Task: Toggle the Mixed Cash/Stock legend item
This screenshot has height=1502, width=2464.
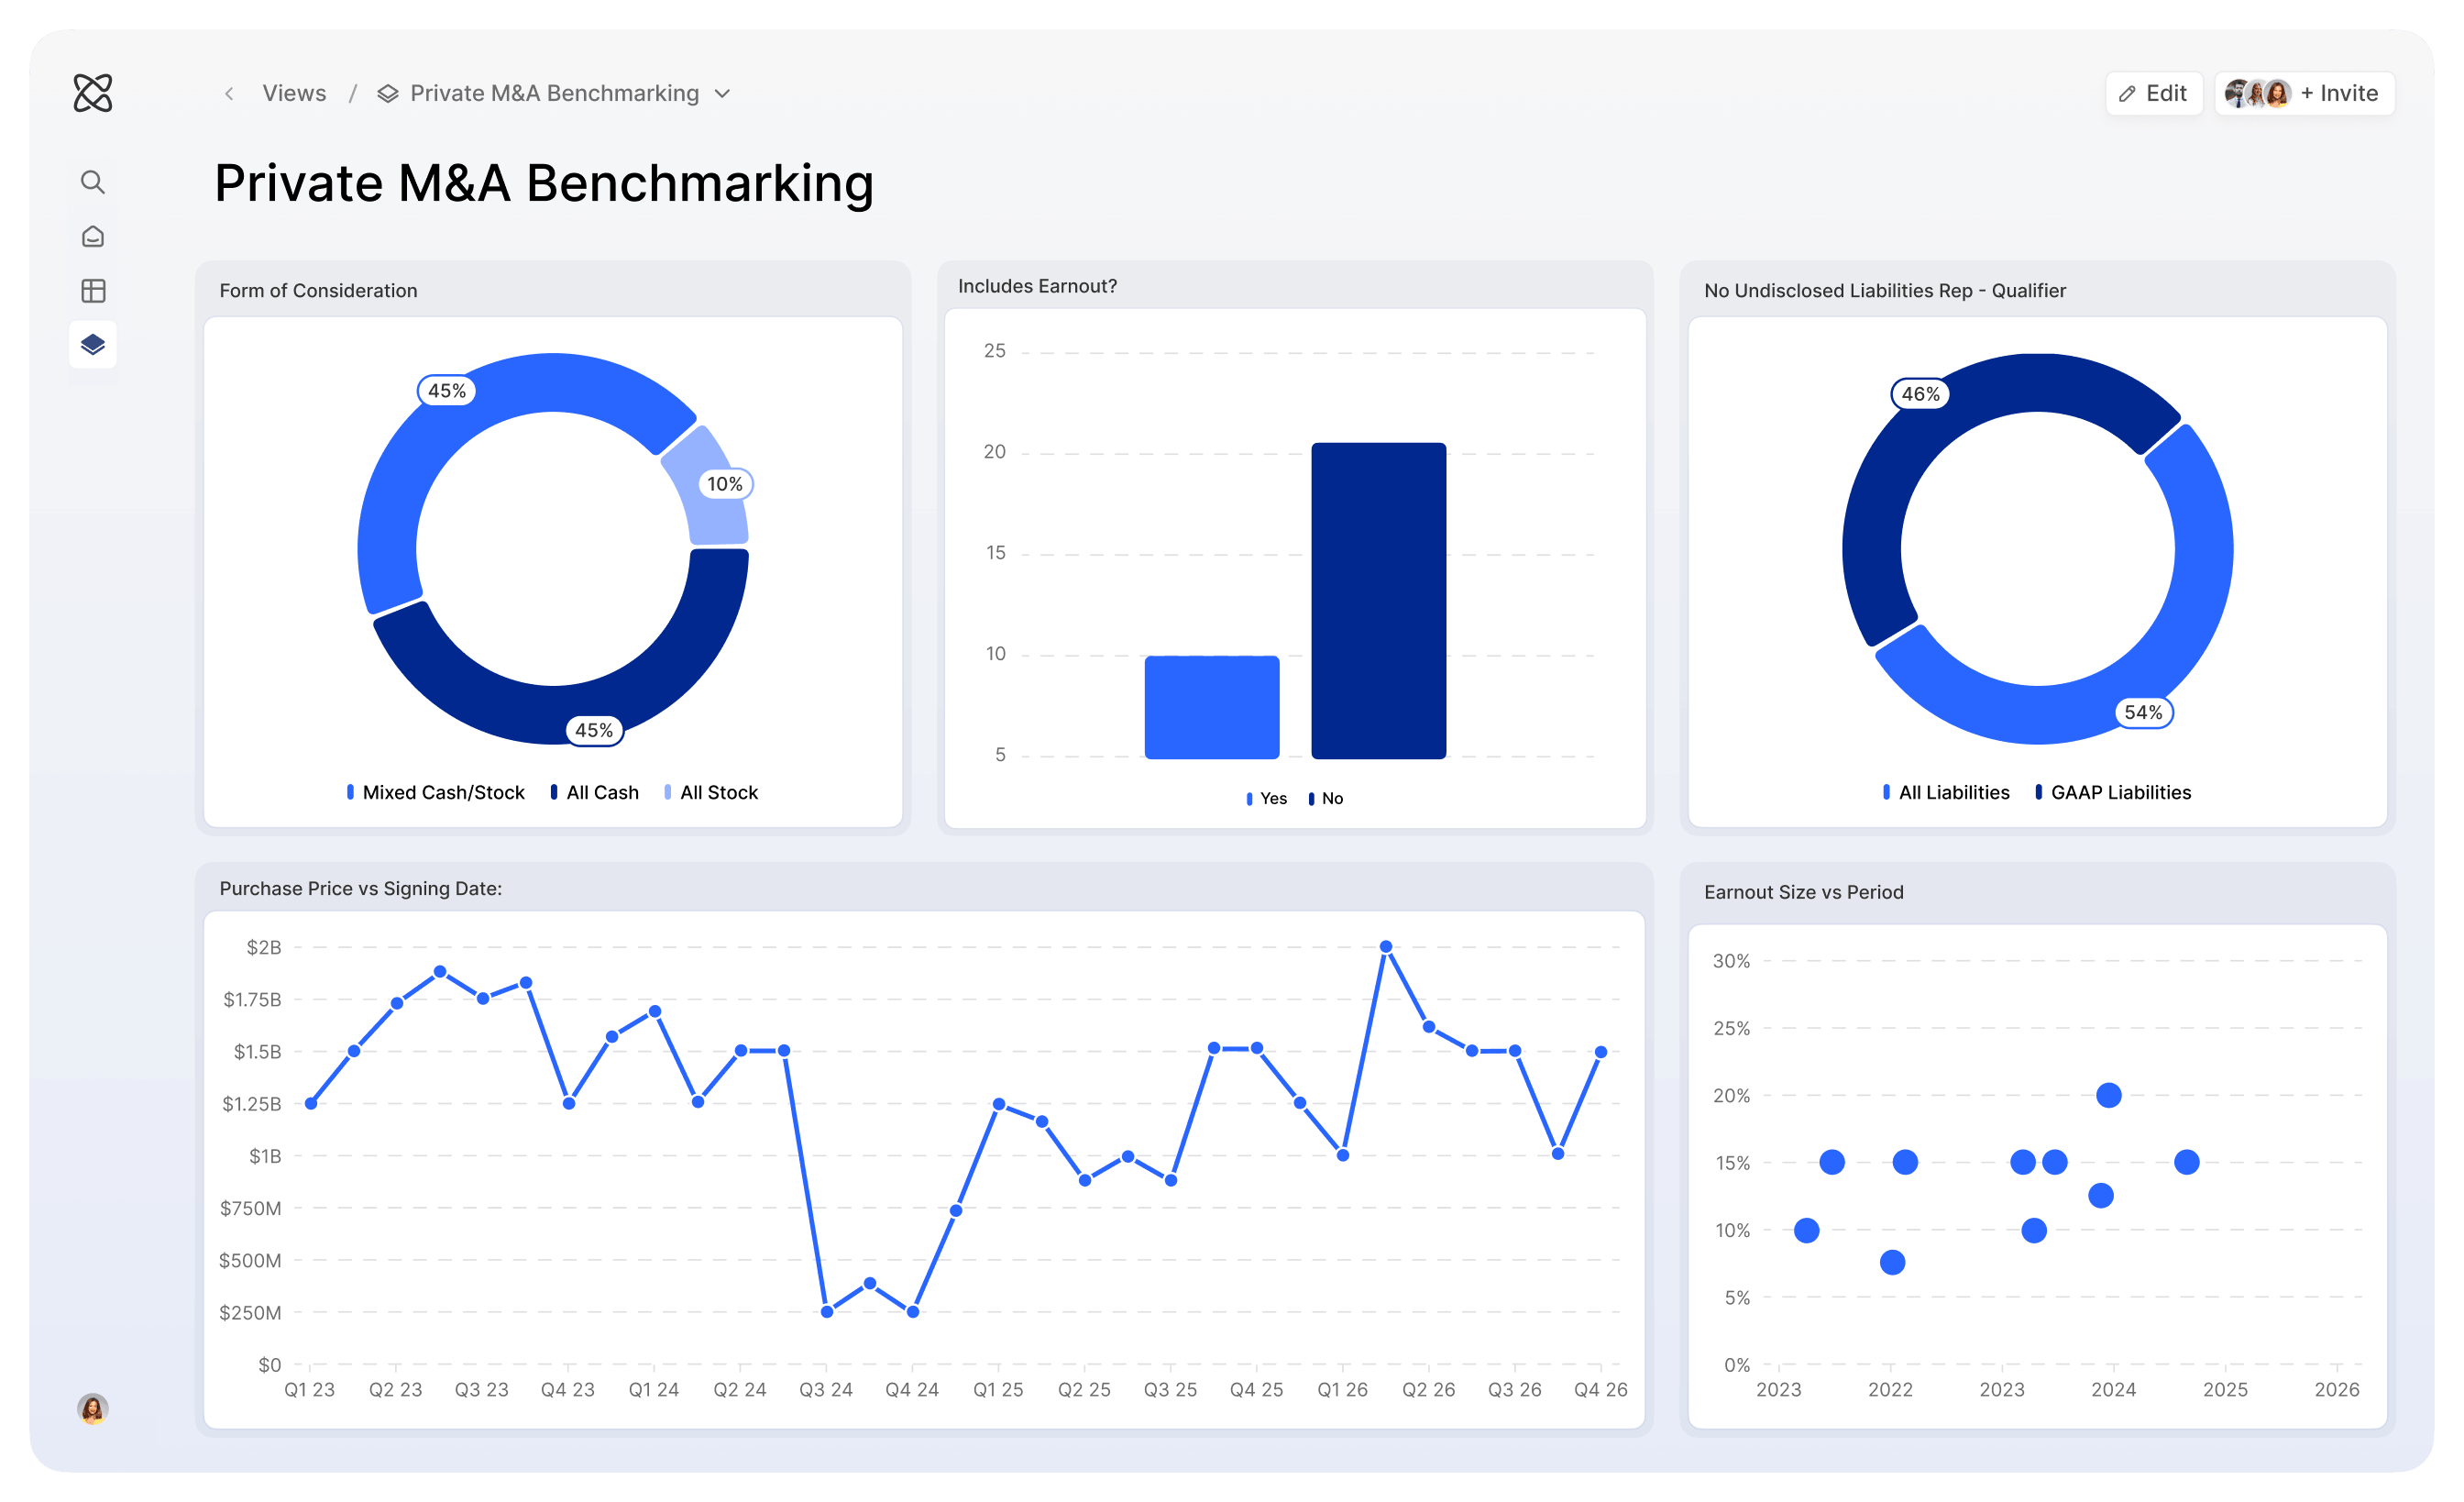Action: [435, 792]
